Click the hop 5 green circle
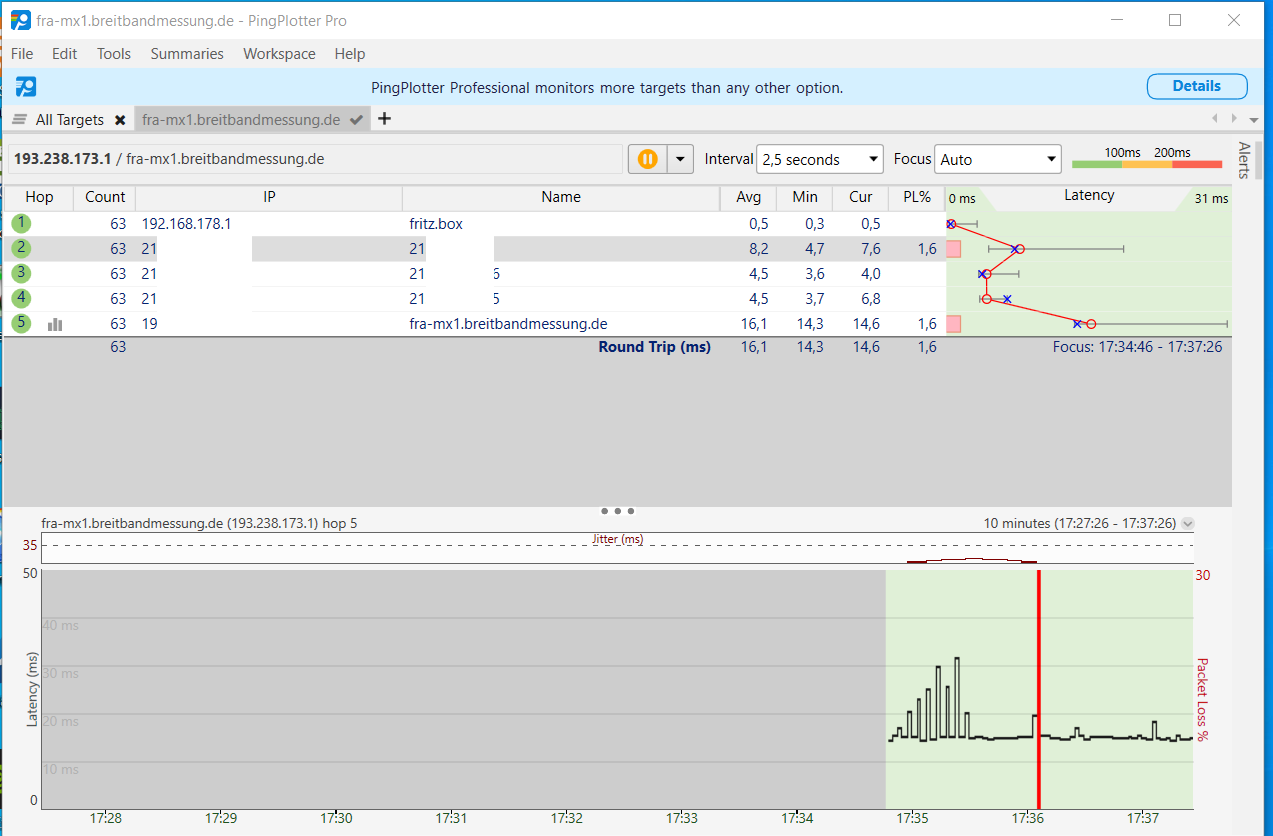 22,323
